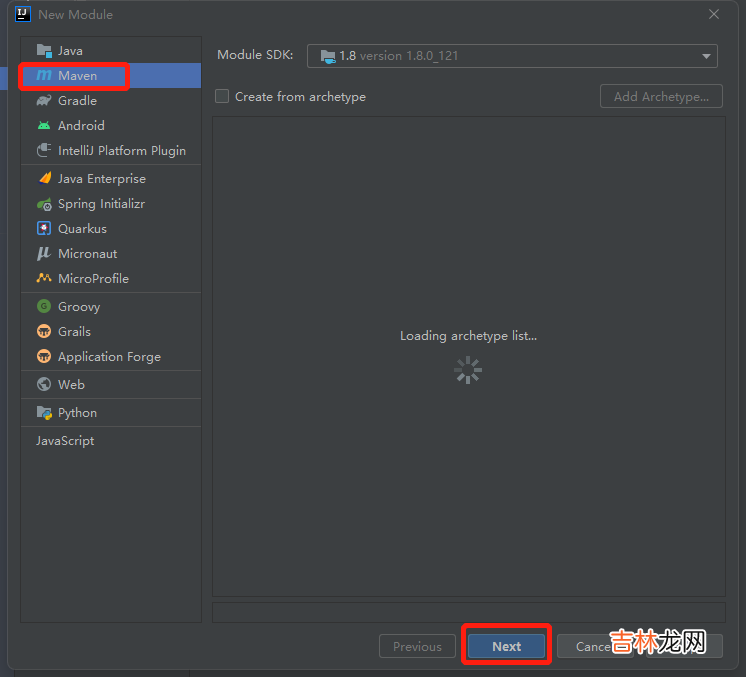Click the Android robot icon

[x=44, y=126]
